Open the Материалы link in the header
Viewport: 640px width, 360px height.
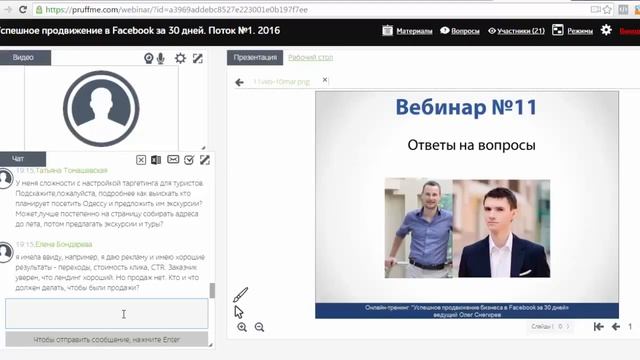point(414,31)
